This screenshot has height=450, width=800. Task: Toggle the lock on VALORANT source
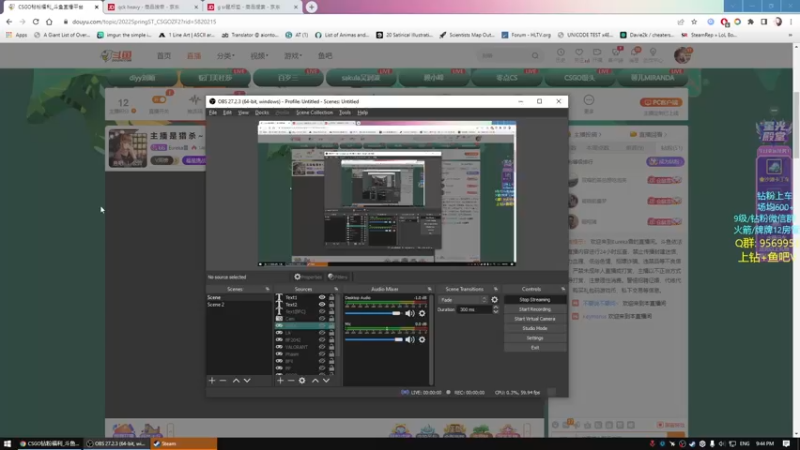point(332,347)
